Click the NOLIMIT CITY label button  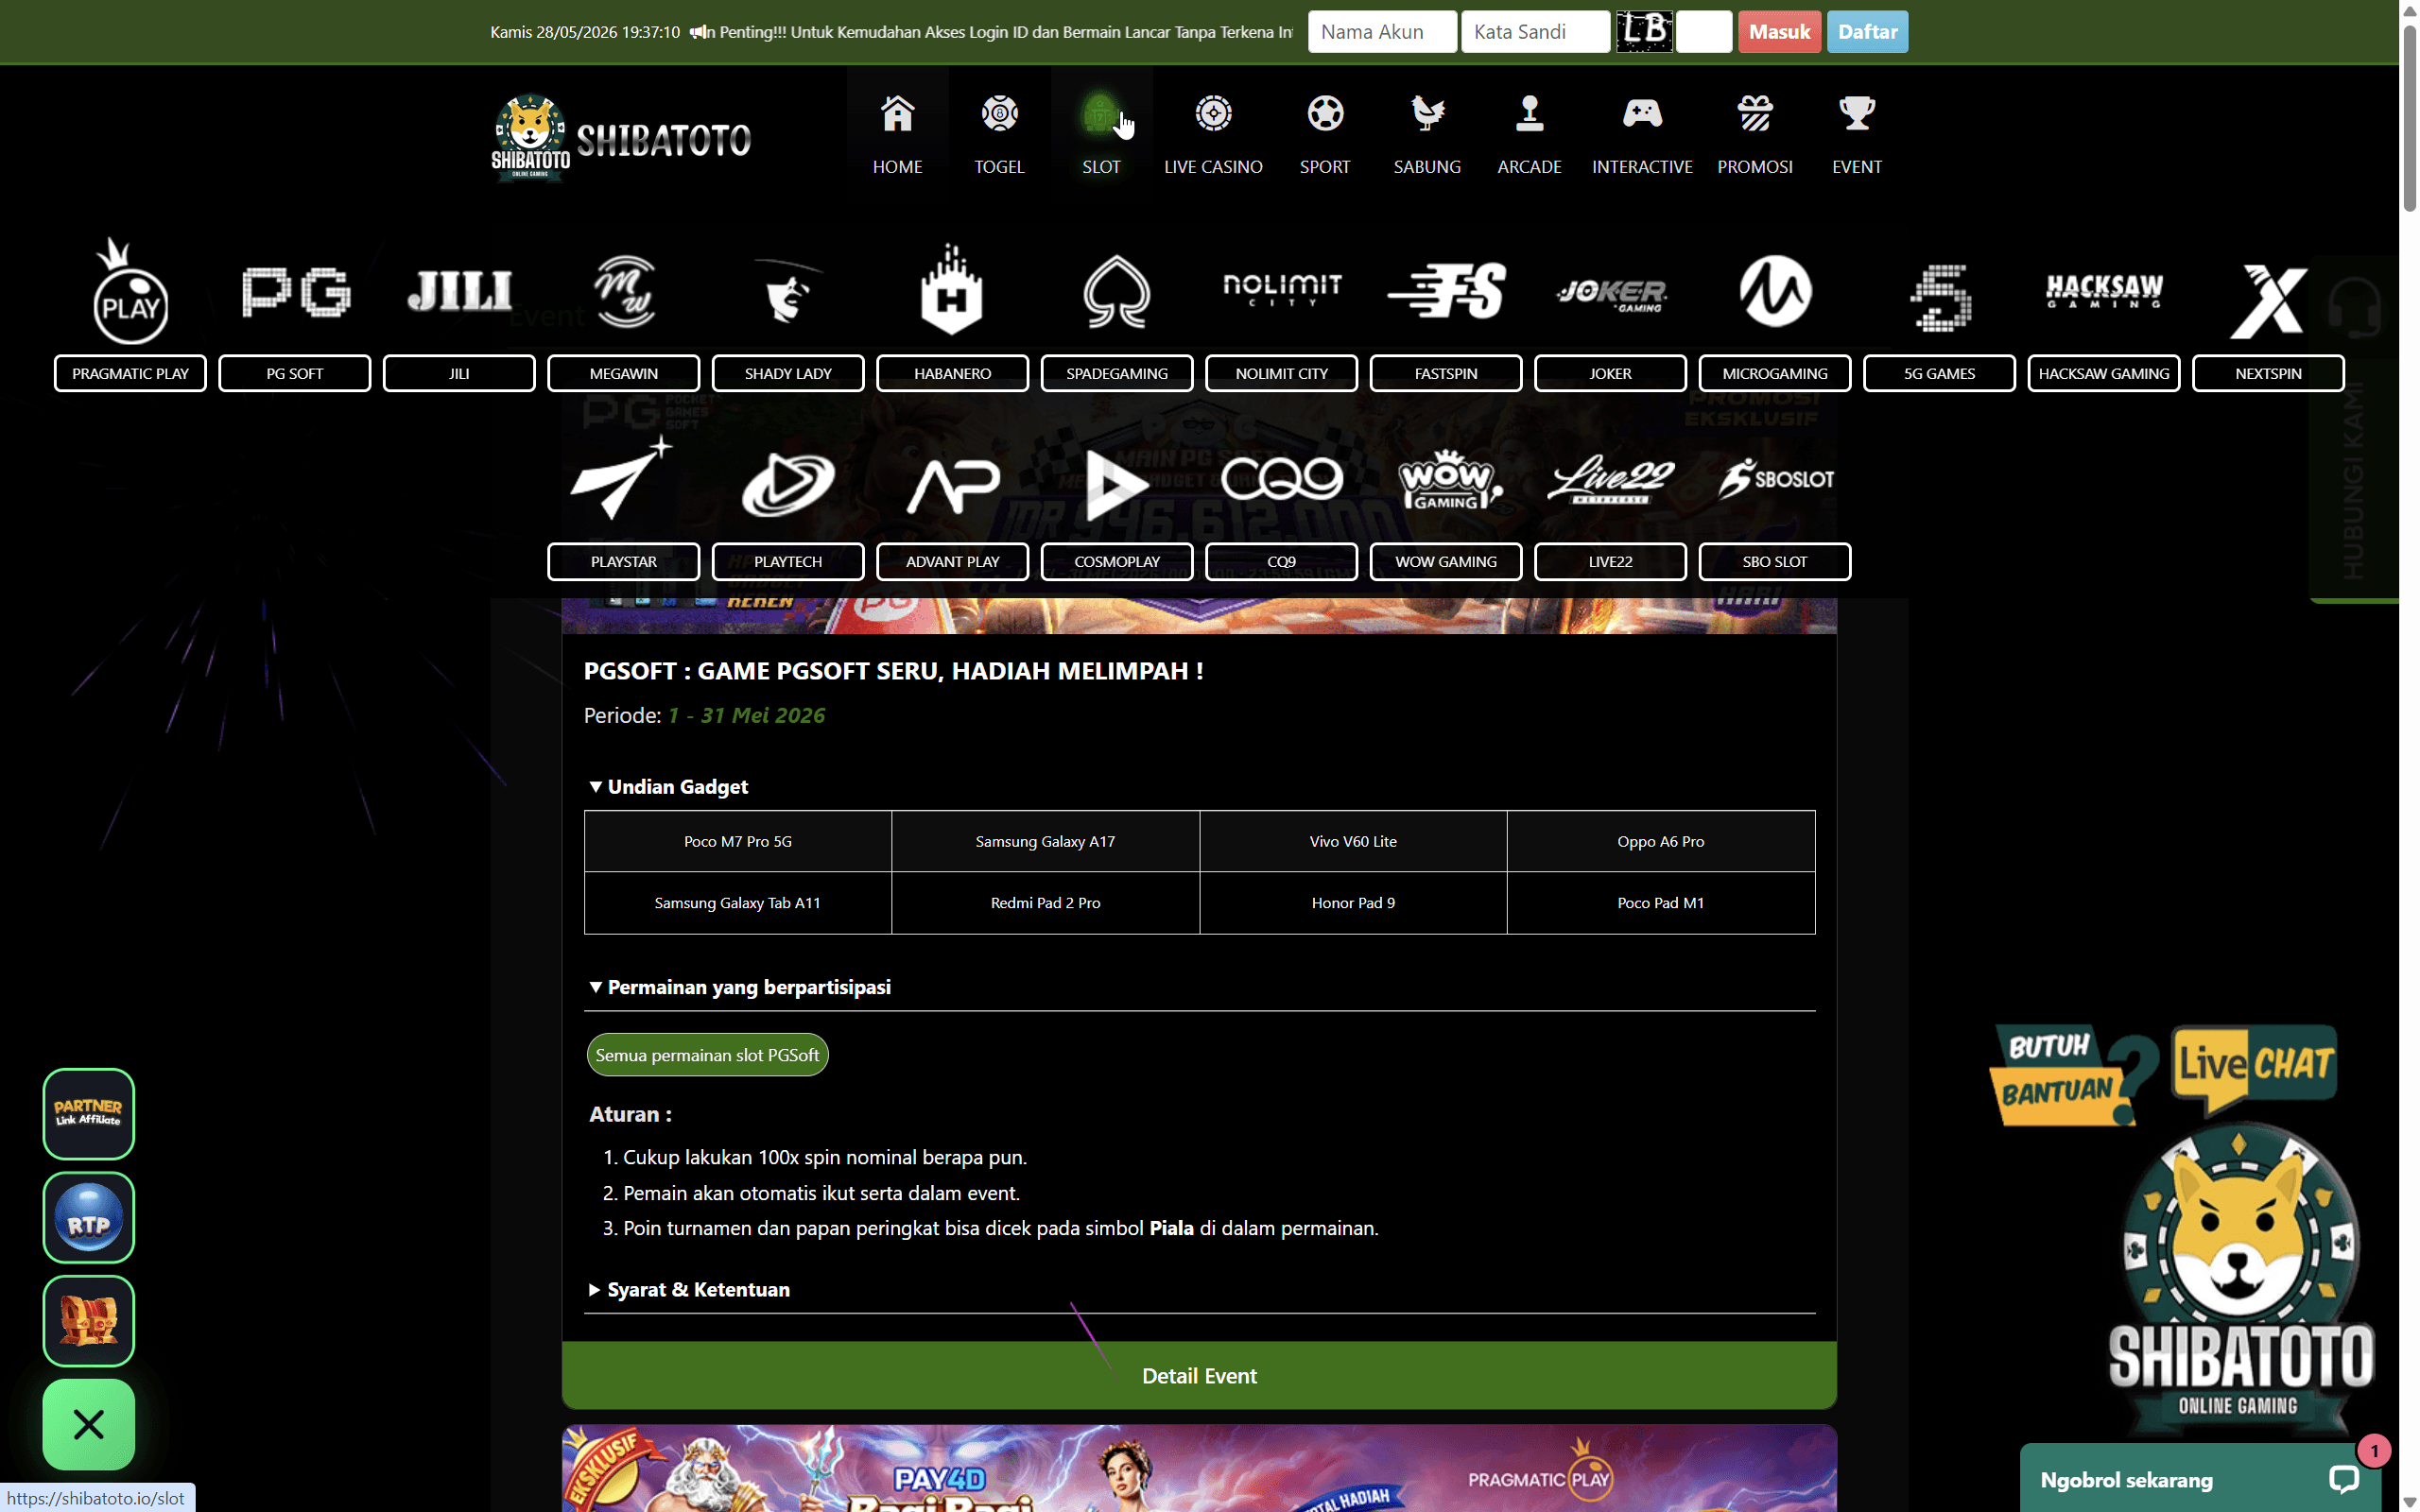(x=1282, y=373)
